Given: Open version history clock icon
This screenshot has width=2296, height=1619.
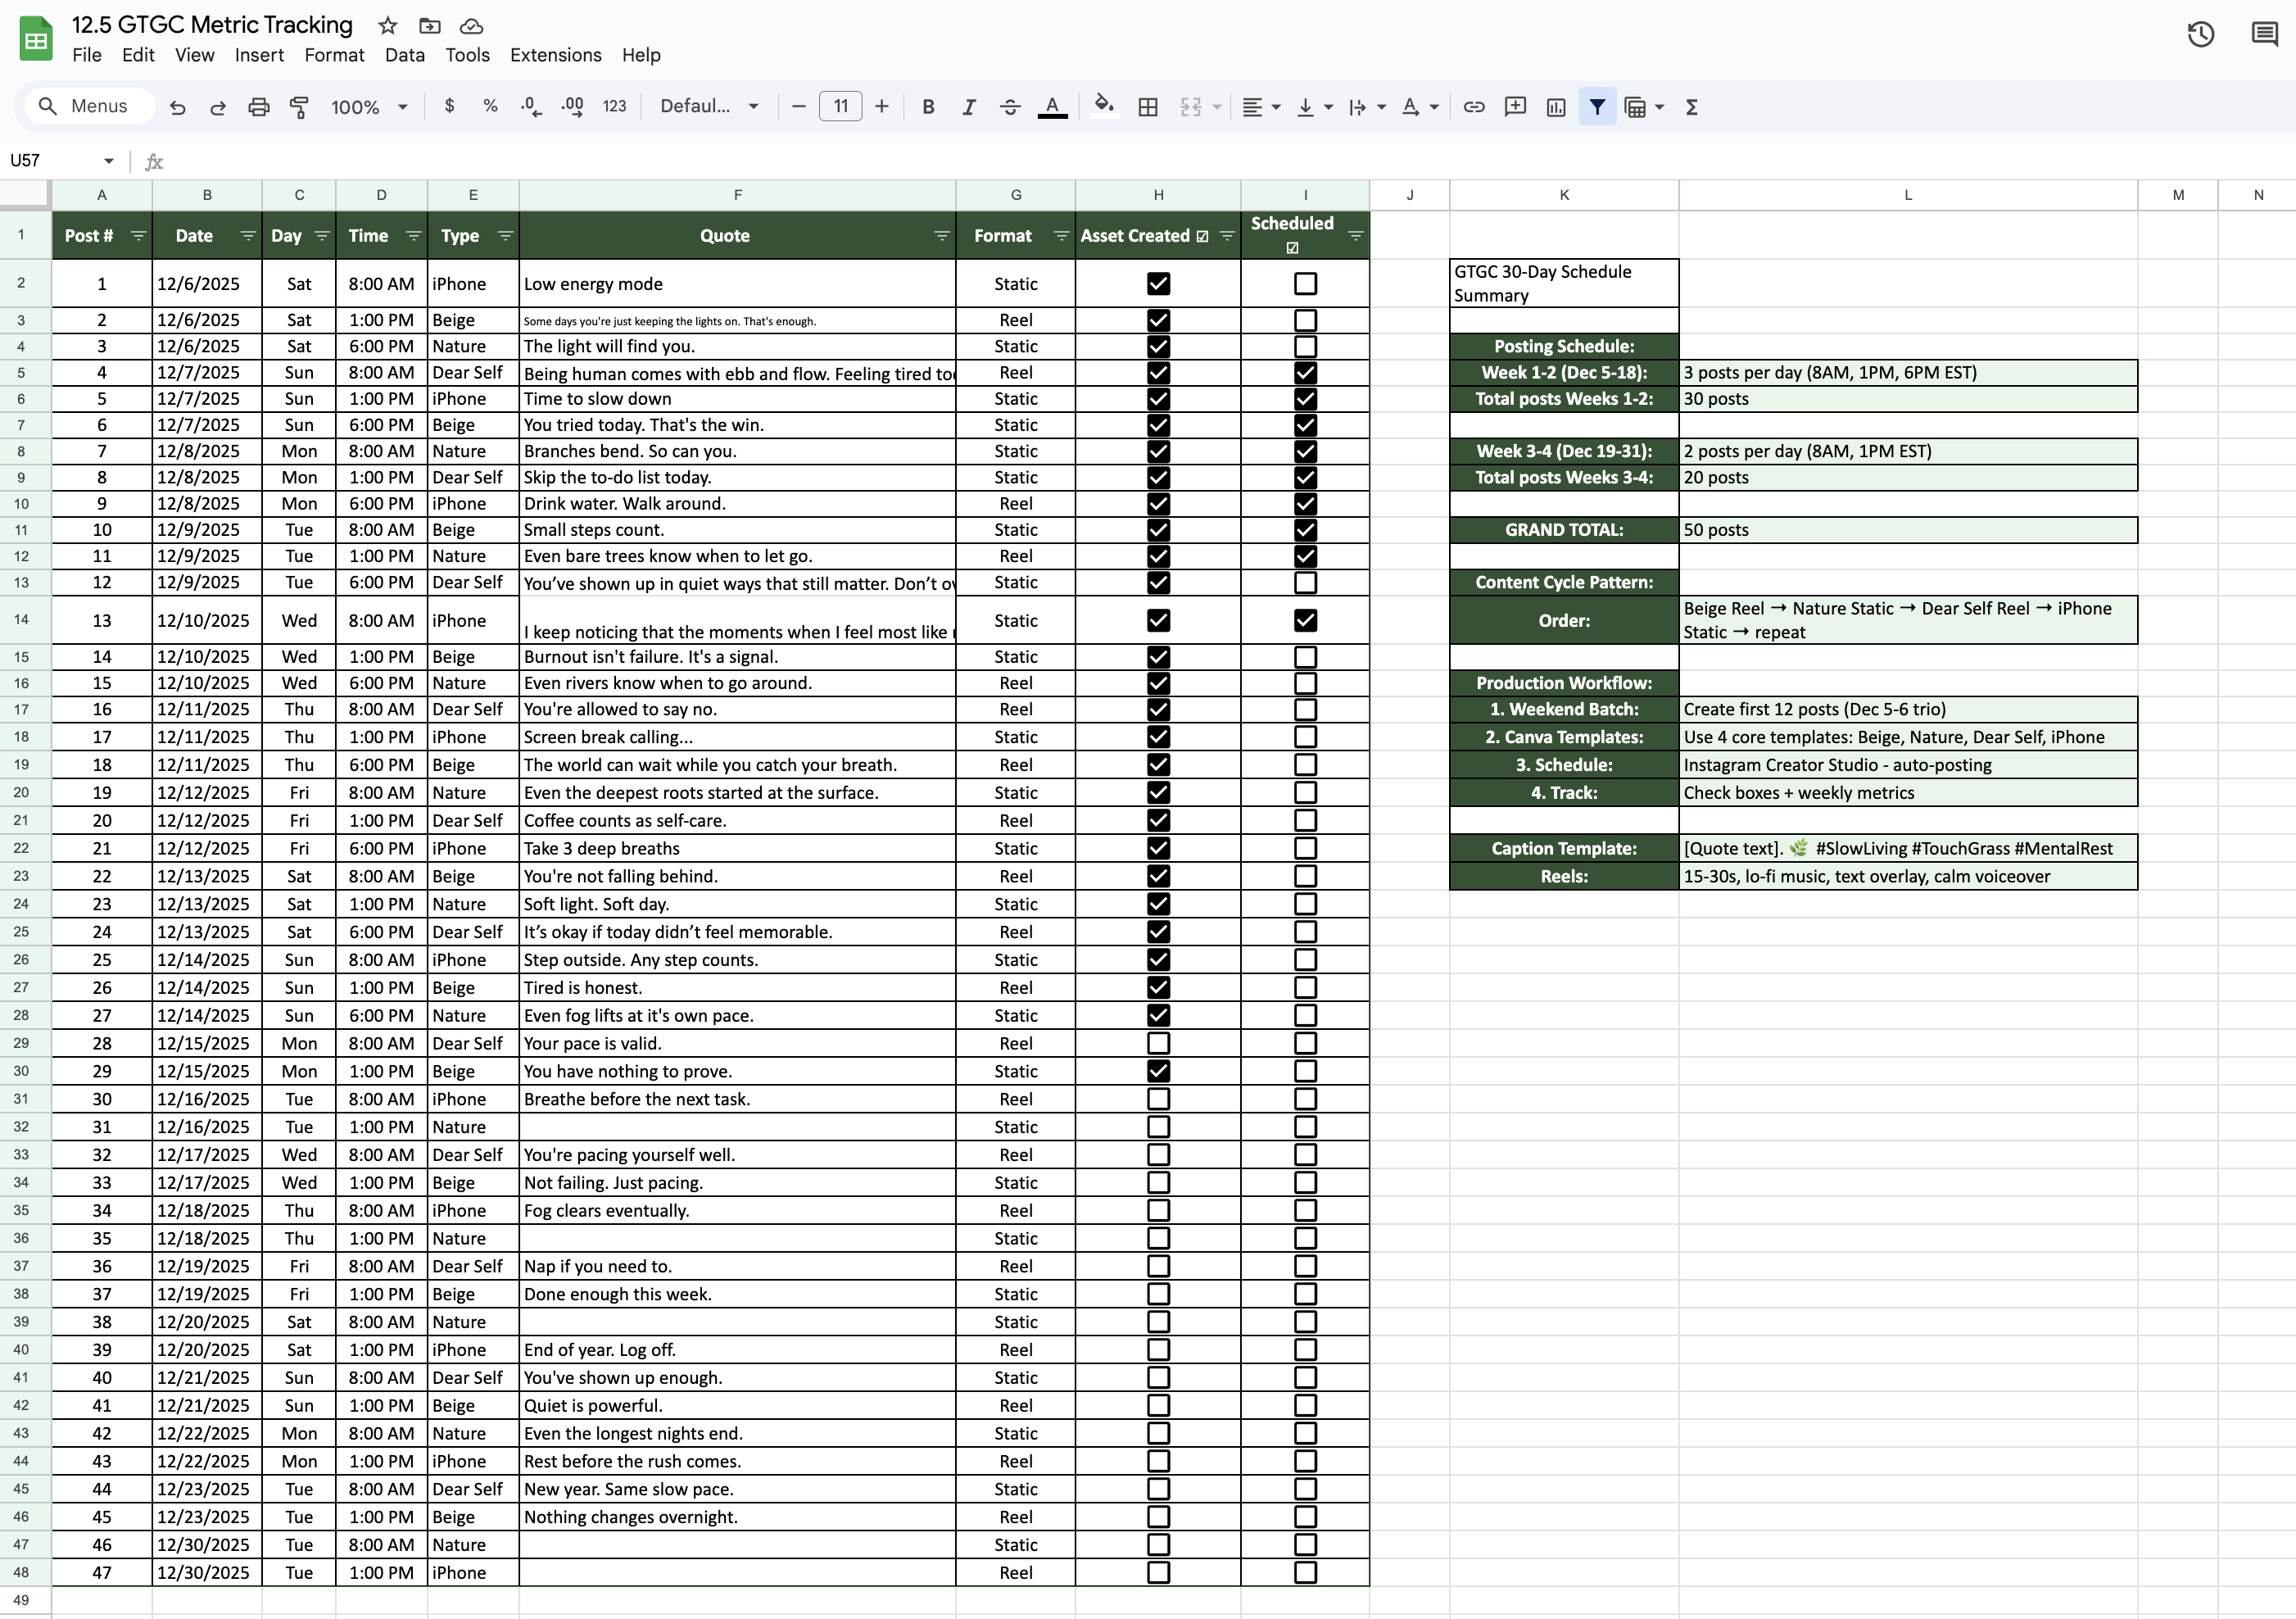Looking at the screenshot, I should [x=2200, y=35].
